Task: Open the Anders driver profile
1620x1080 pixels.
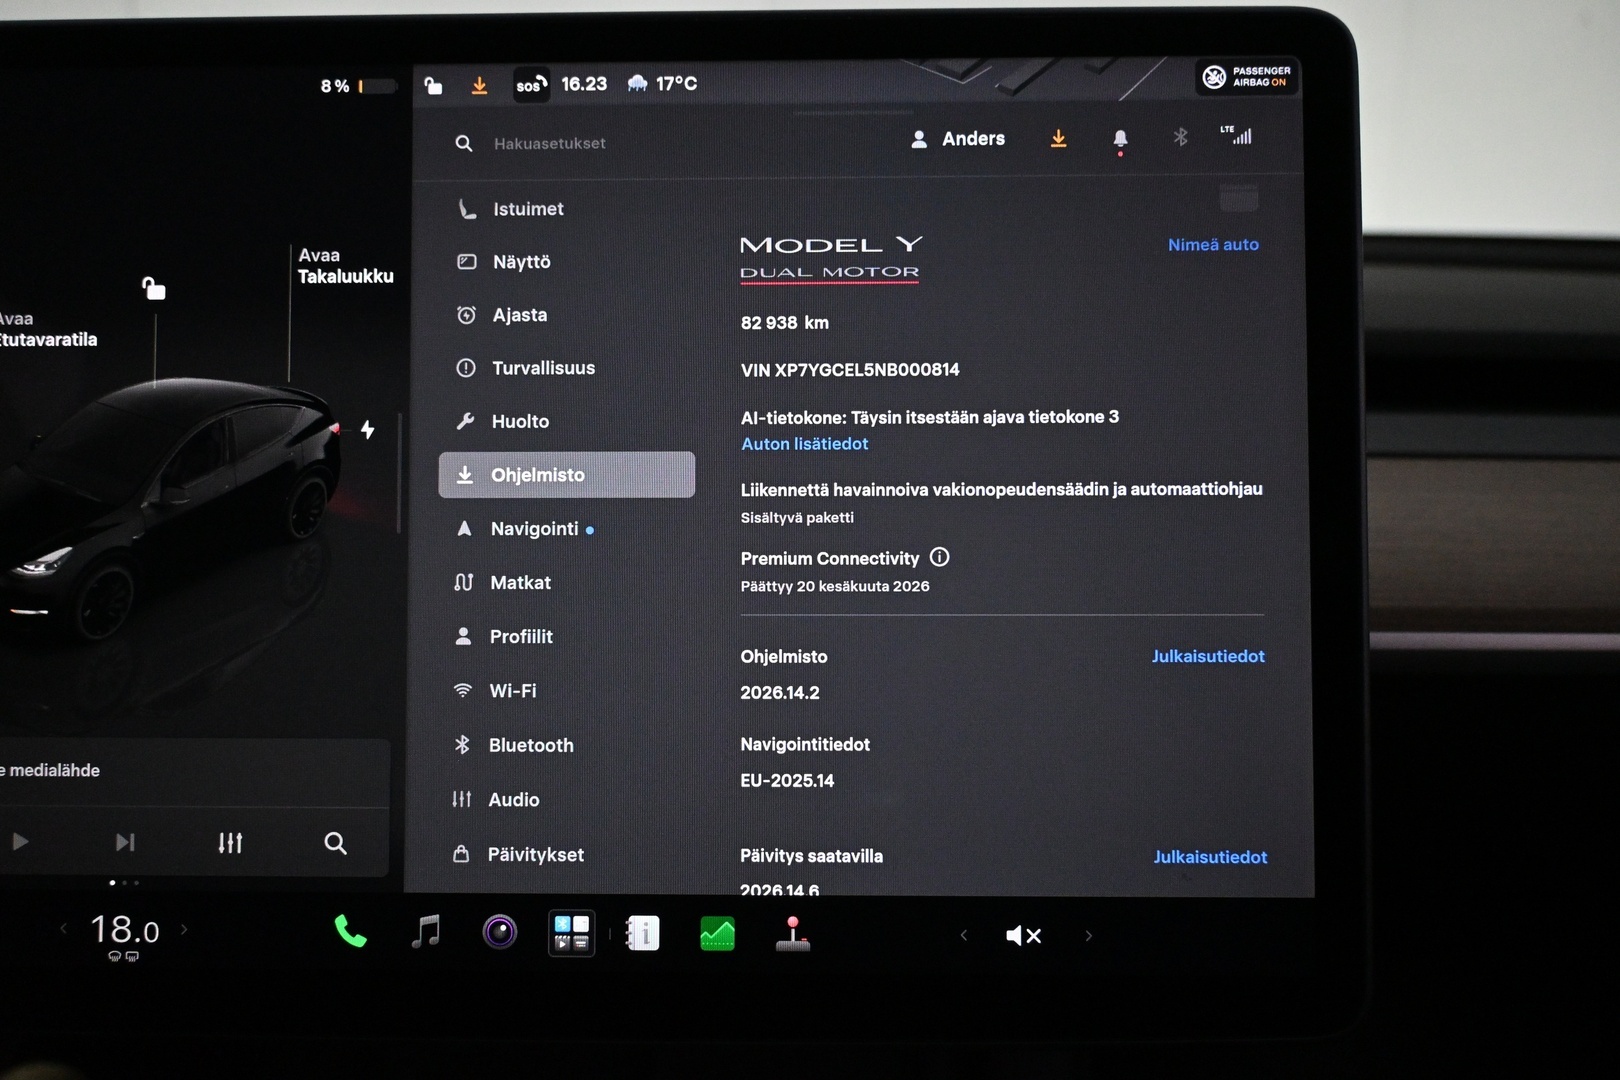Action: coord(958,139)
